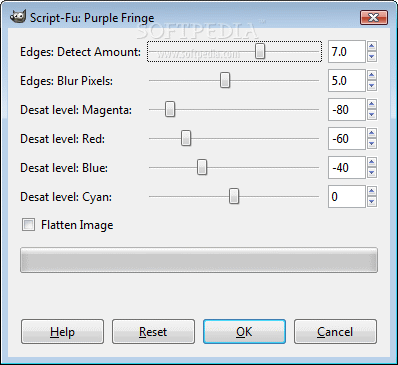The height and width of the screenshot is (365, 398).
Task: Open the Help button
Action: point(62,332)
